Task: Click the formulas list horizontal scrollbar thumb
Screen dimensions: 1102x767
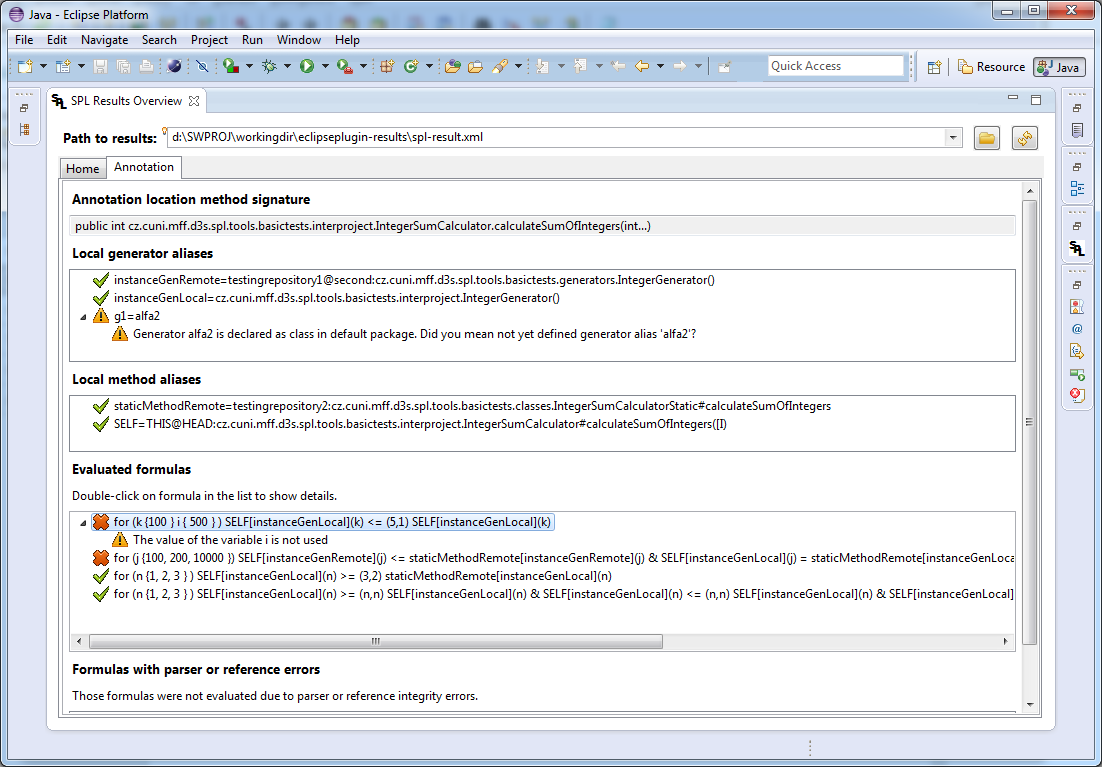Action: pos(376,641)
